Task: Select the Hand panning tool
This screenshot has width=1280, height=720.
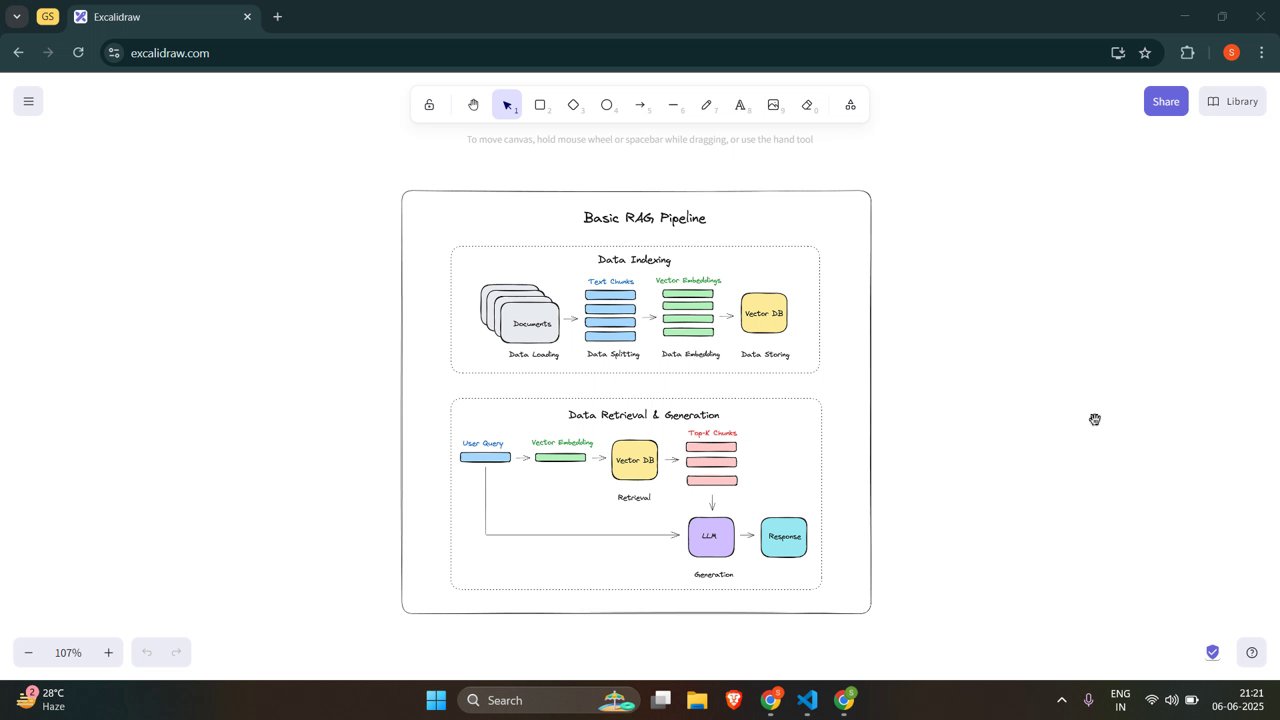Action: (x=473, y=105)
